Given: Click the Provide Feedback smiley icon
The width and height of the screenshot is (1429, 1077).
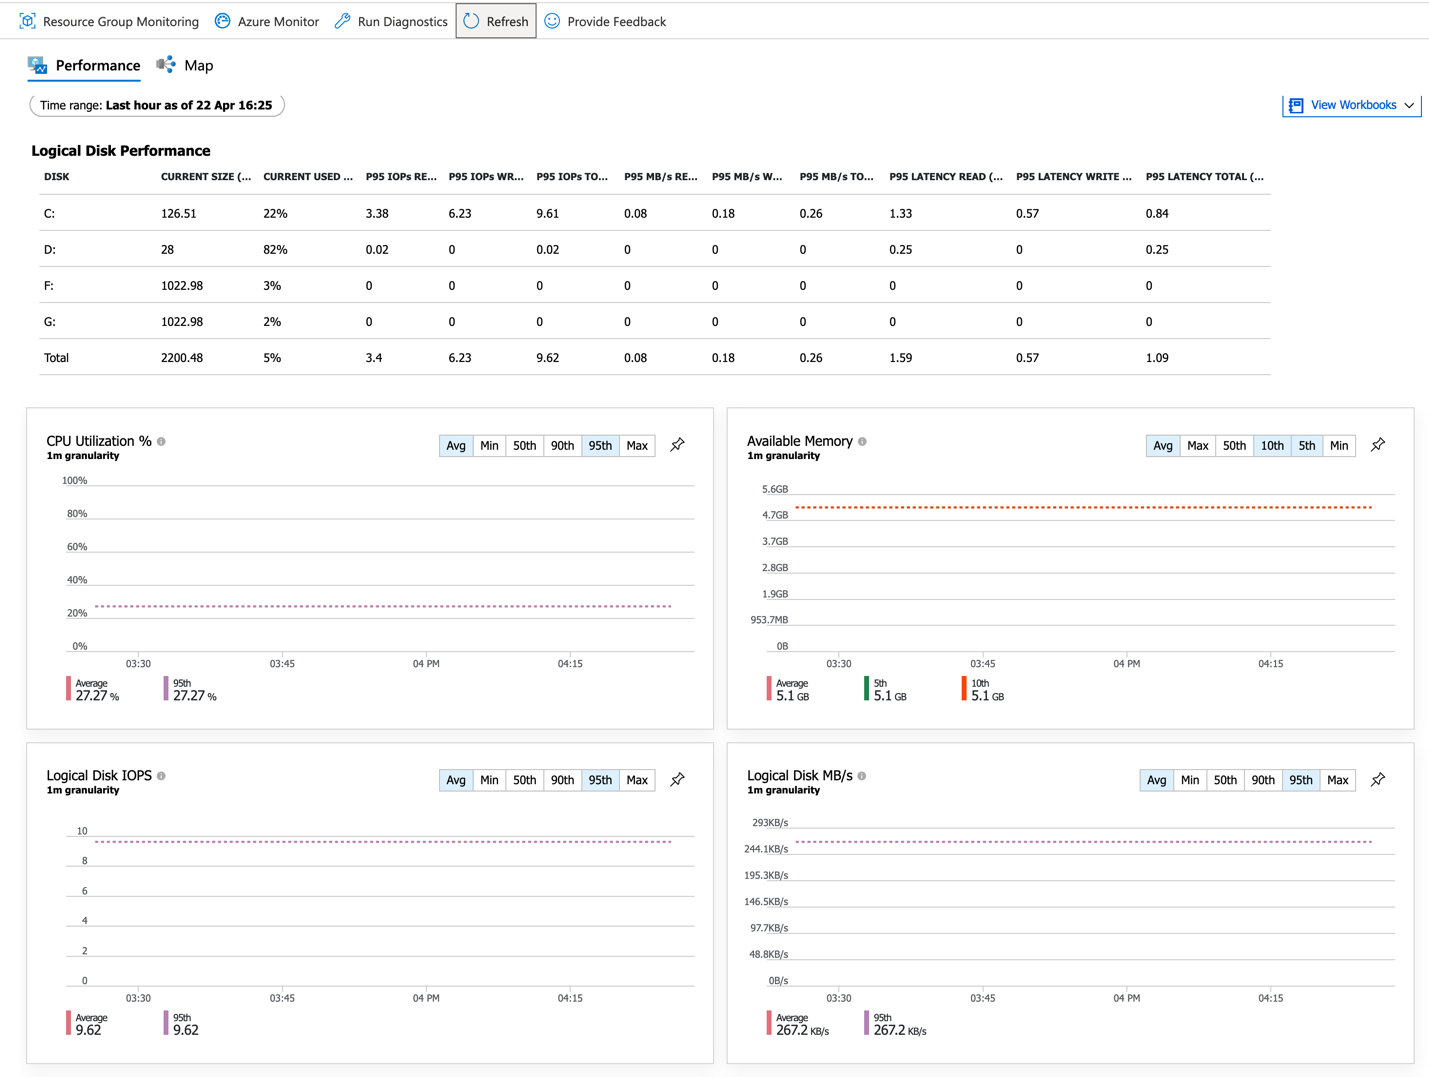Looking at the screenshot, I should click(552, 21).
